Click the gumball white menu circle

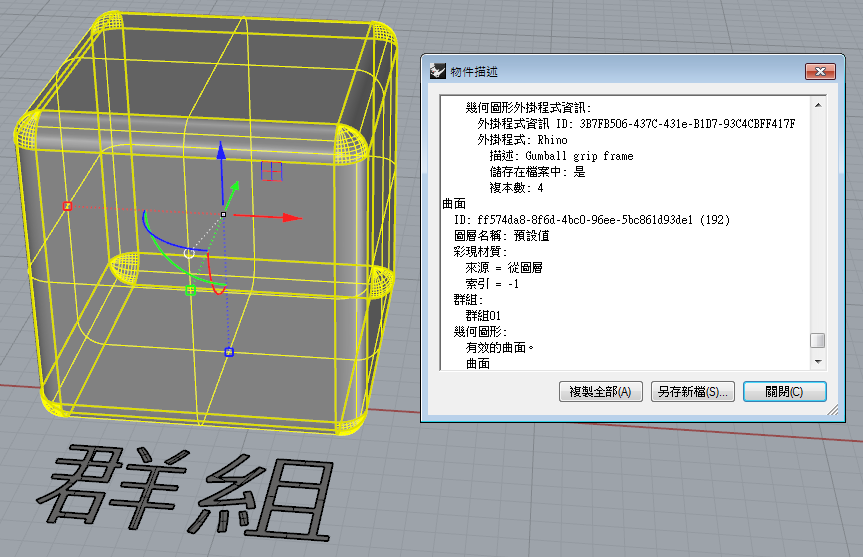click(189, 253)
